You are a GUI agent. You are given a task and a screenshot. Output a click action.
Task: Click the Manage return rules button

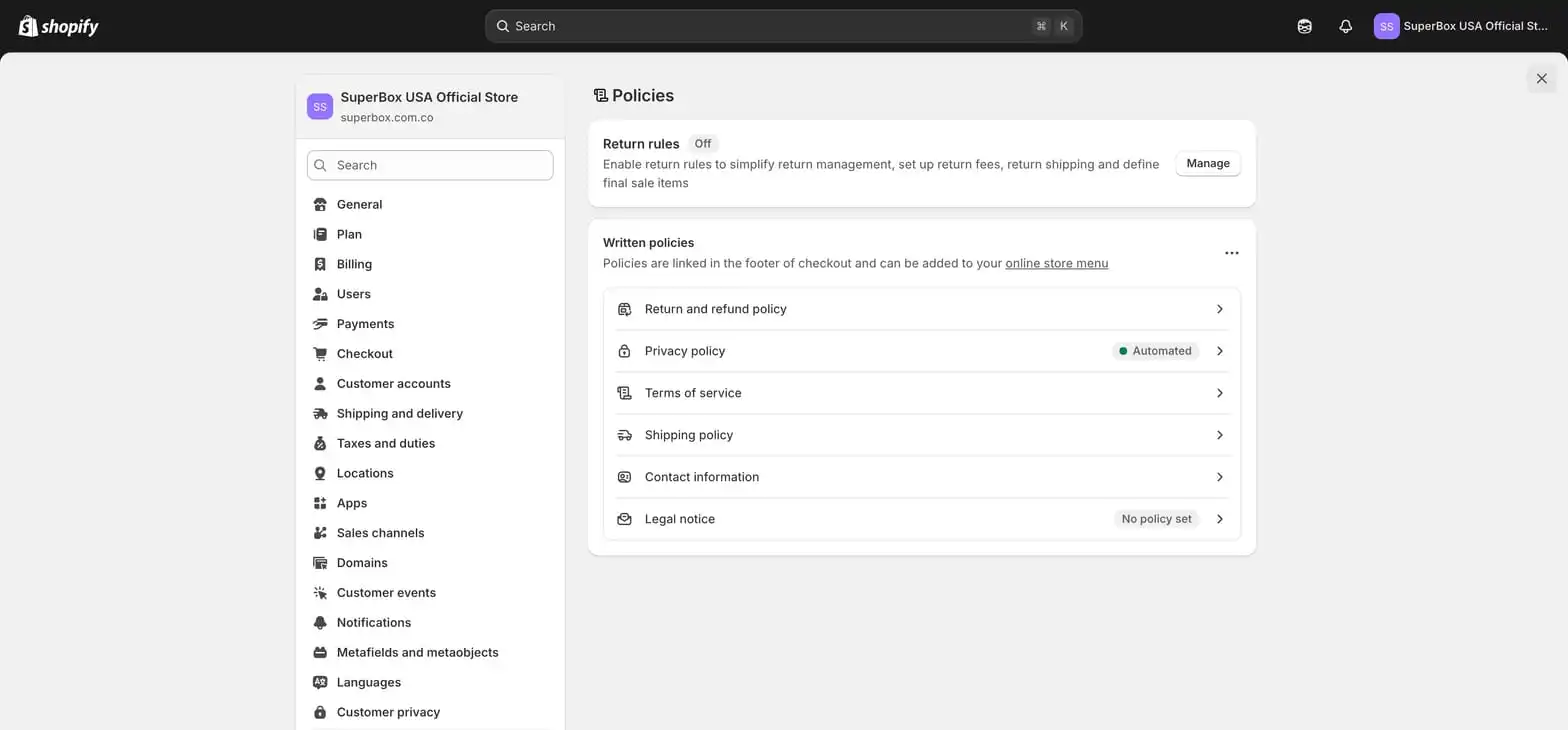[x=1208, y=163]
